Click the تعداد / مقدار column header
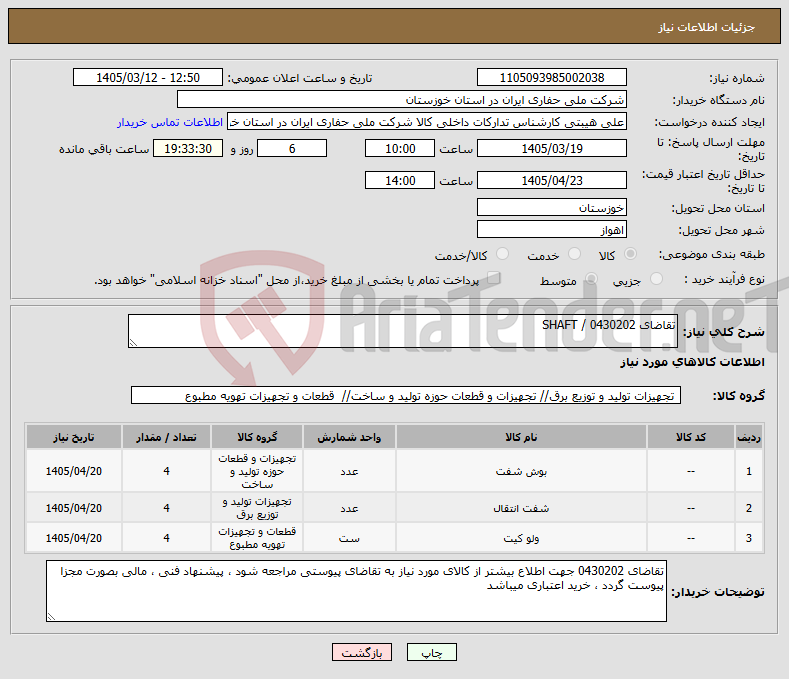 166,437
